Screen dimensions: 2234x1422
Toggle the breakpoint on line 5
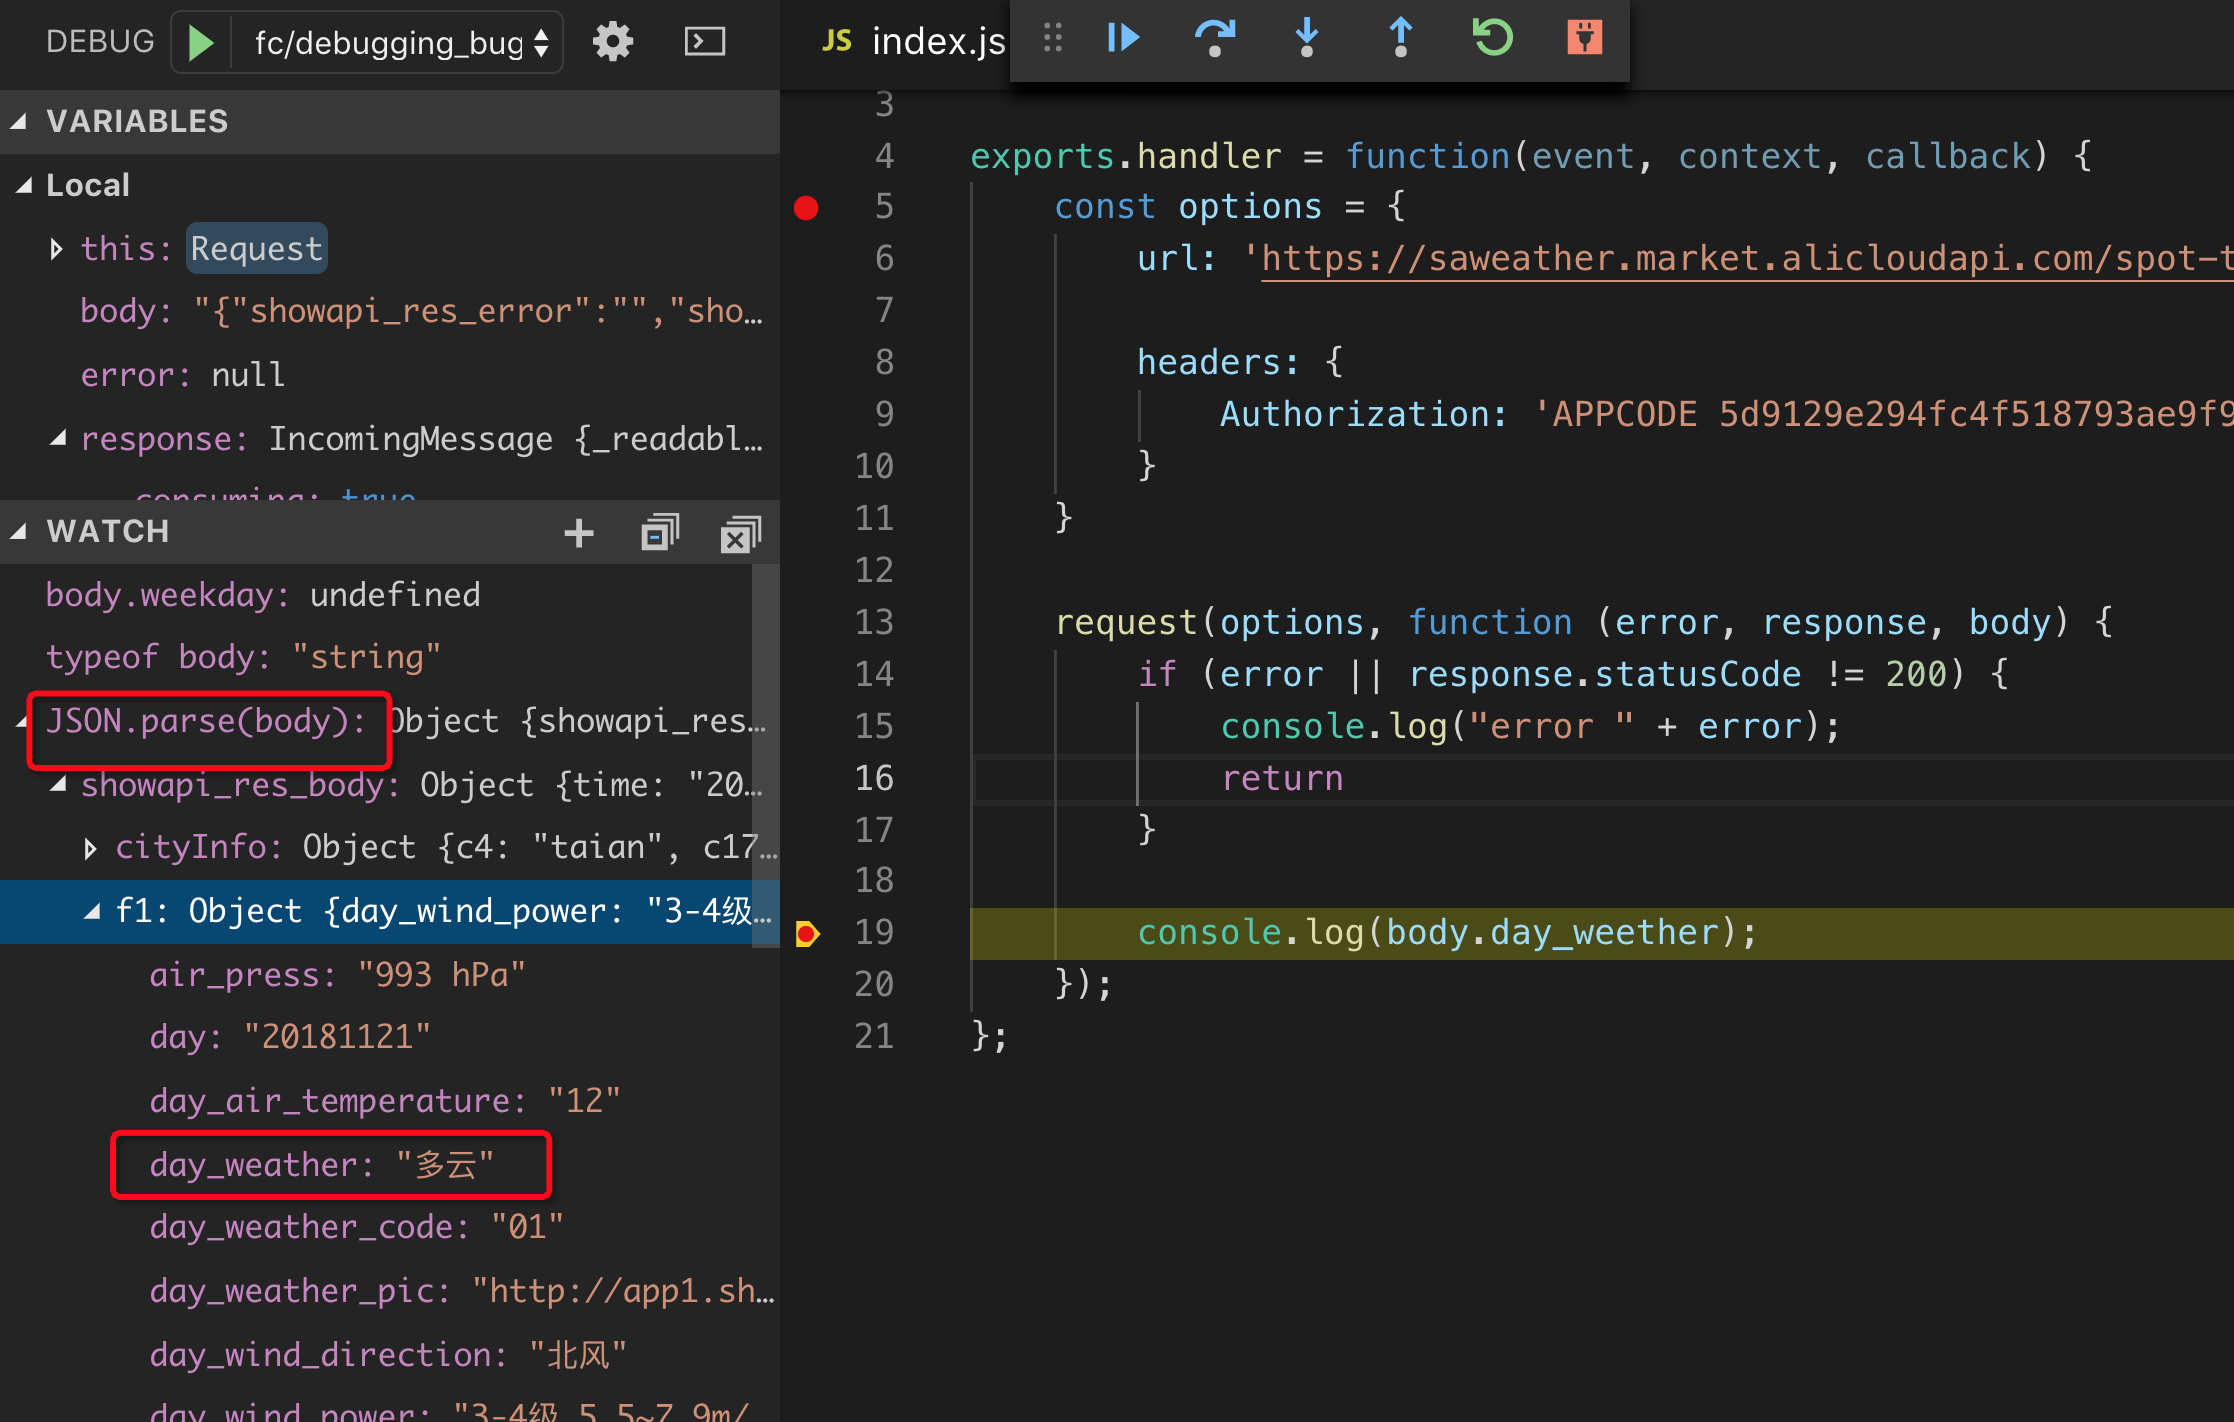[806, 207]
